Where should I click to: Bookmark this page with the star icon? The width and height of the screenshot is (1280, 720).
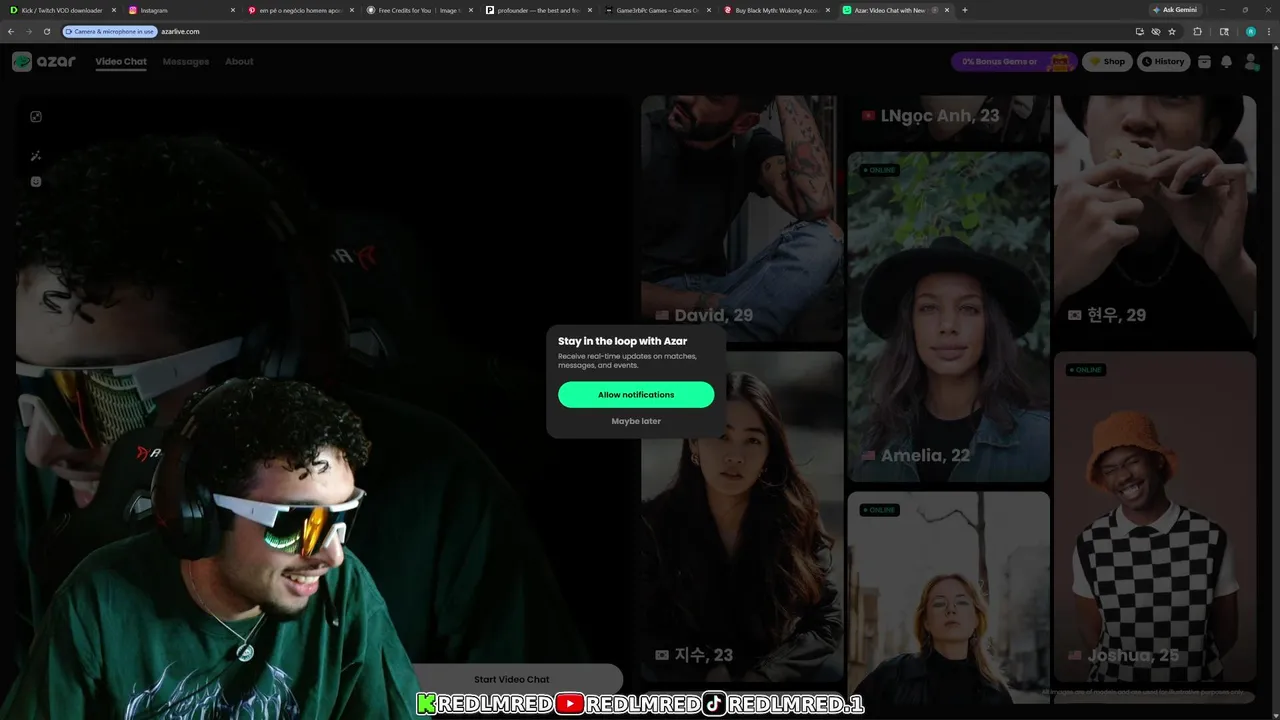coord(1172,31)
